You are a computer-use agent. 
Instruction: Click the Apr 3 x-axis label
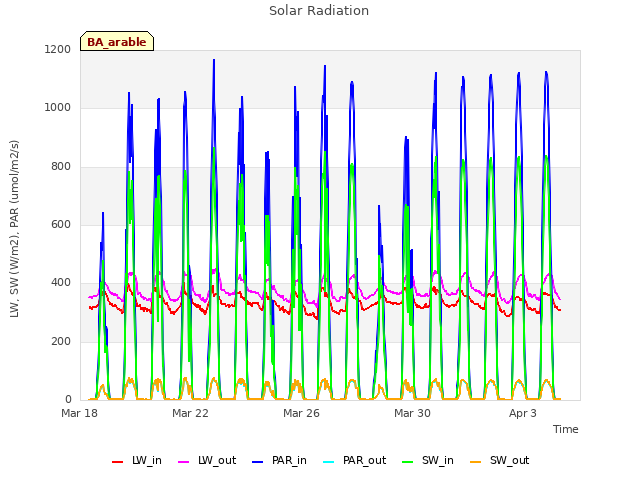click(x=523, y=413)
